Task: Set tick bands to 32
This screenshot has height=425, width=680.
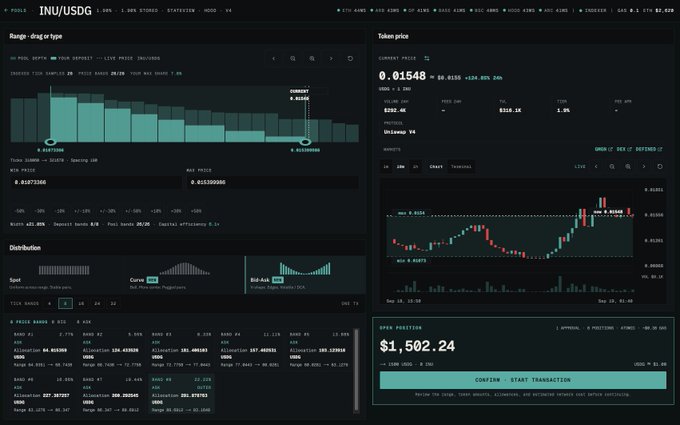Action: 113,304
